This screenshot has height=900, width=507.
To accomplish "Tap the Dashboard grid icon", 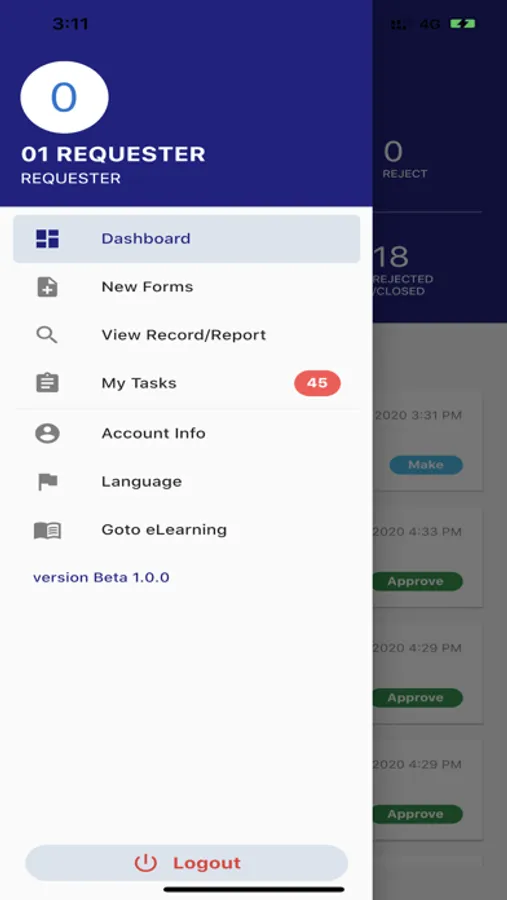I will pos(47,239).
